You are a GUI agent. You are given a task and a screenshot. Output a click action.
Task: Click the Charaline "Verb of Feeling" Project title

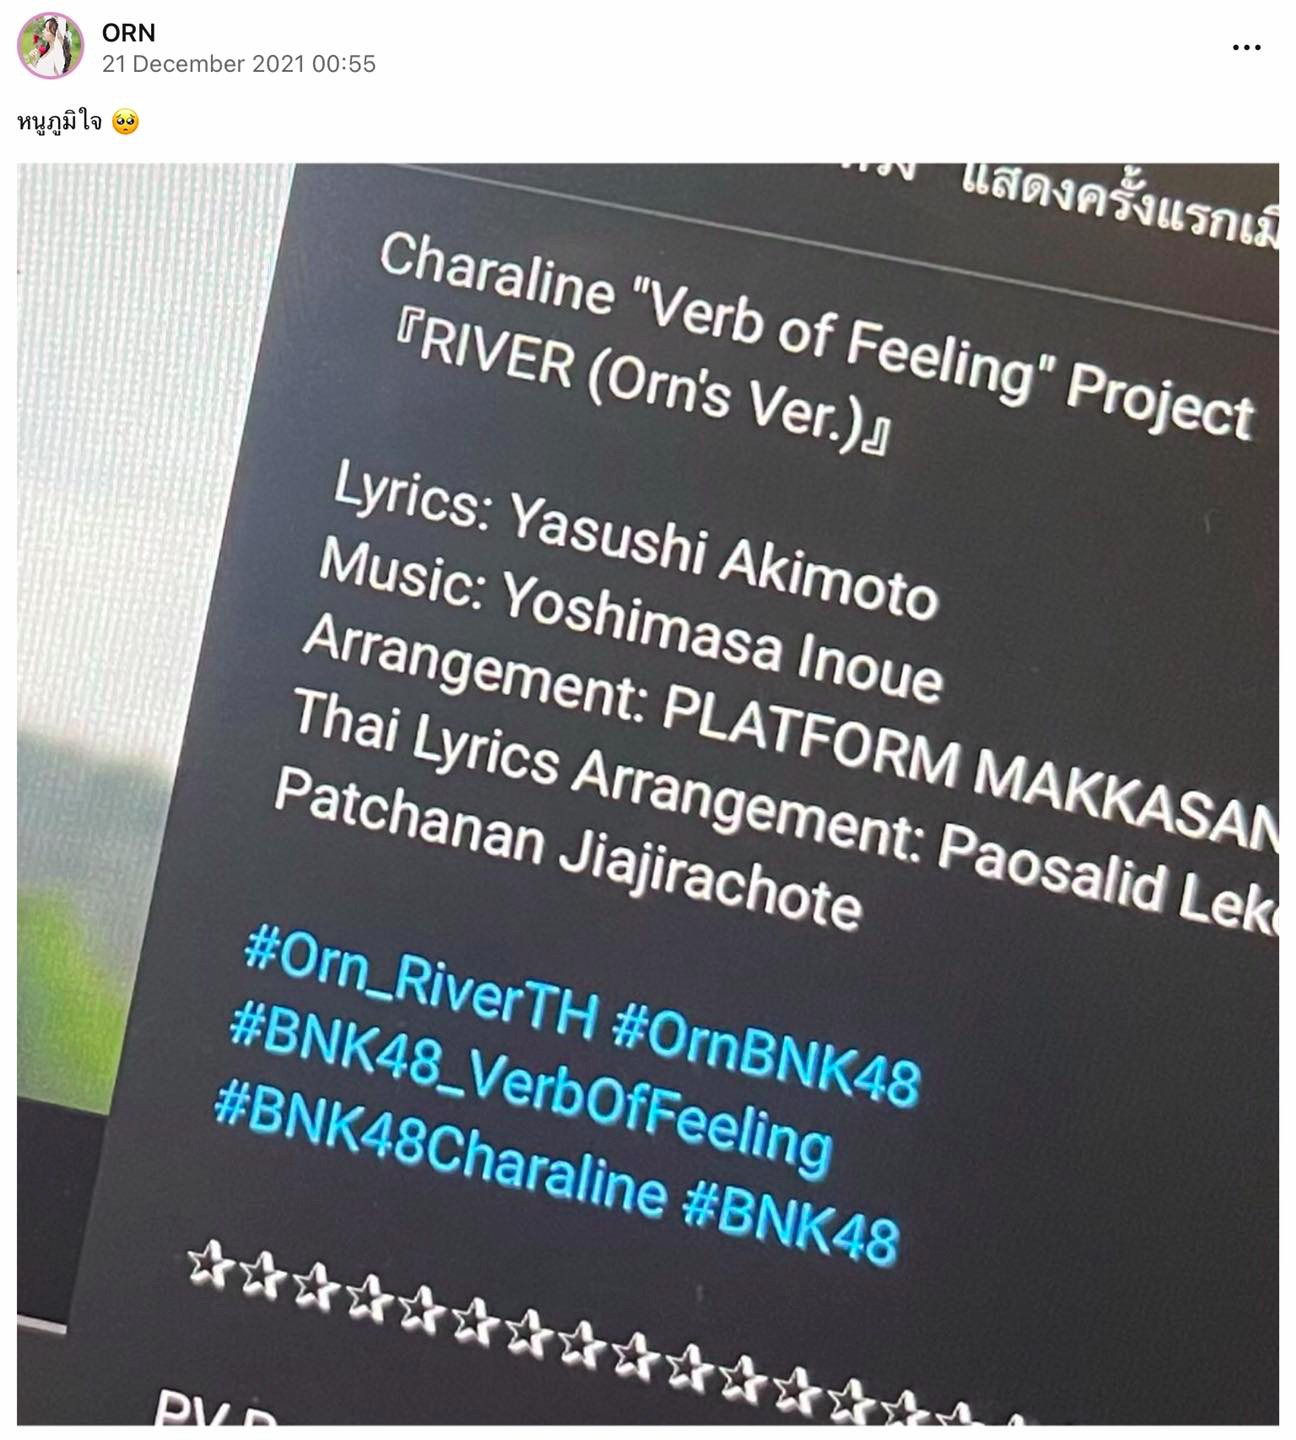click(816, 337)
